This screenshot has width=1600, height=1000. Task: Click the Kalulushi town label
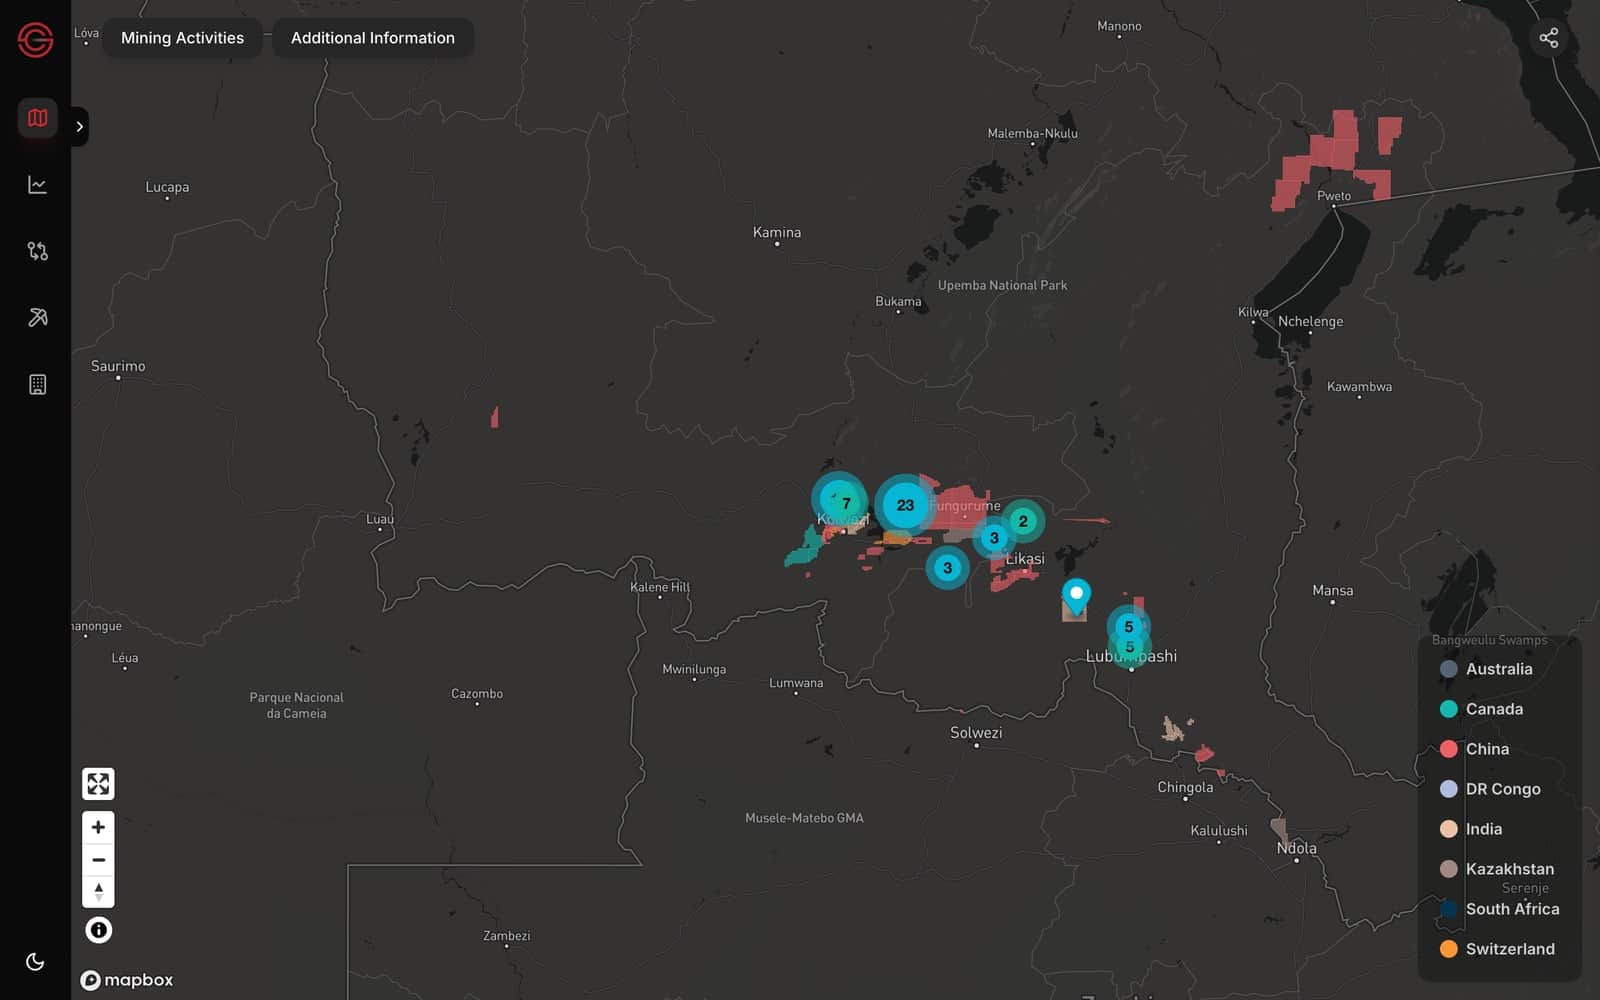(1219, 830)
